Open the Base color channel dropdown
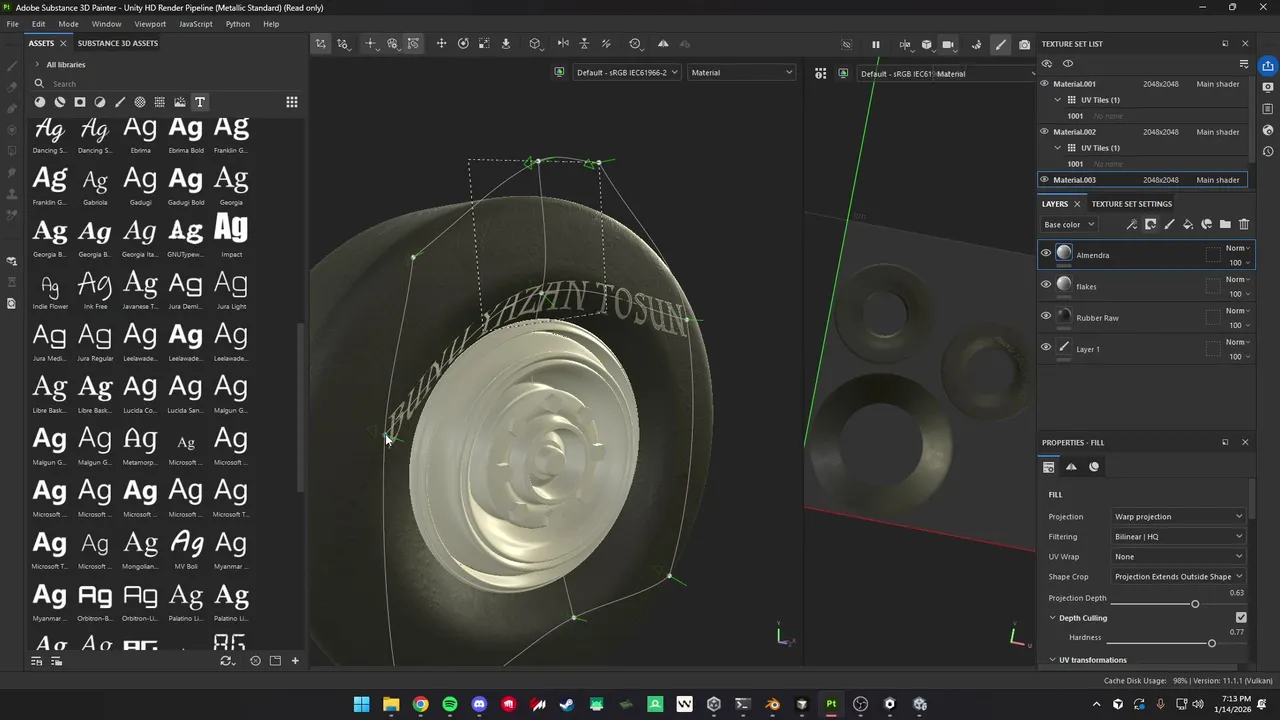1280x720 pixels. coord(1069,225)
